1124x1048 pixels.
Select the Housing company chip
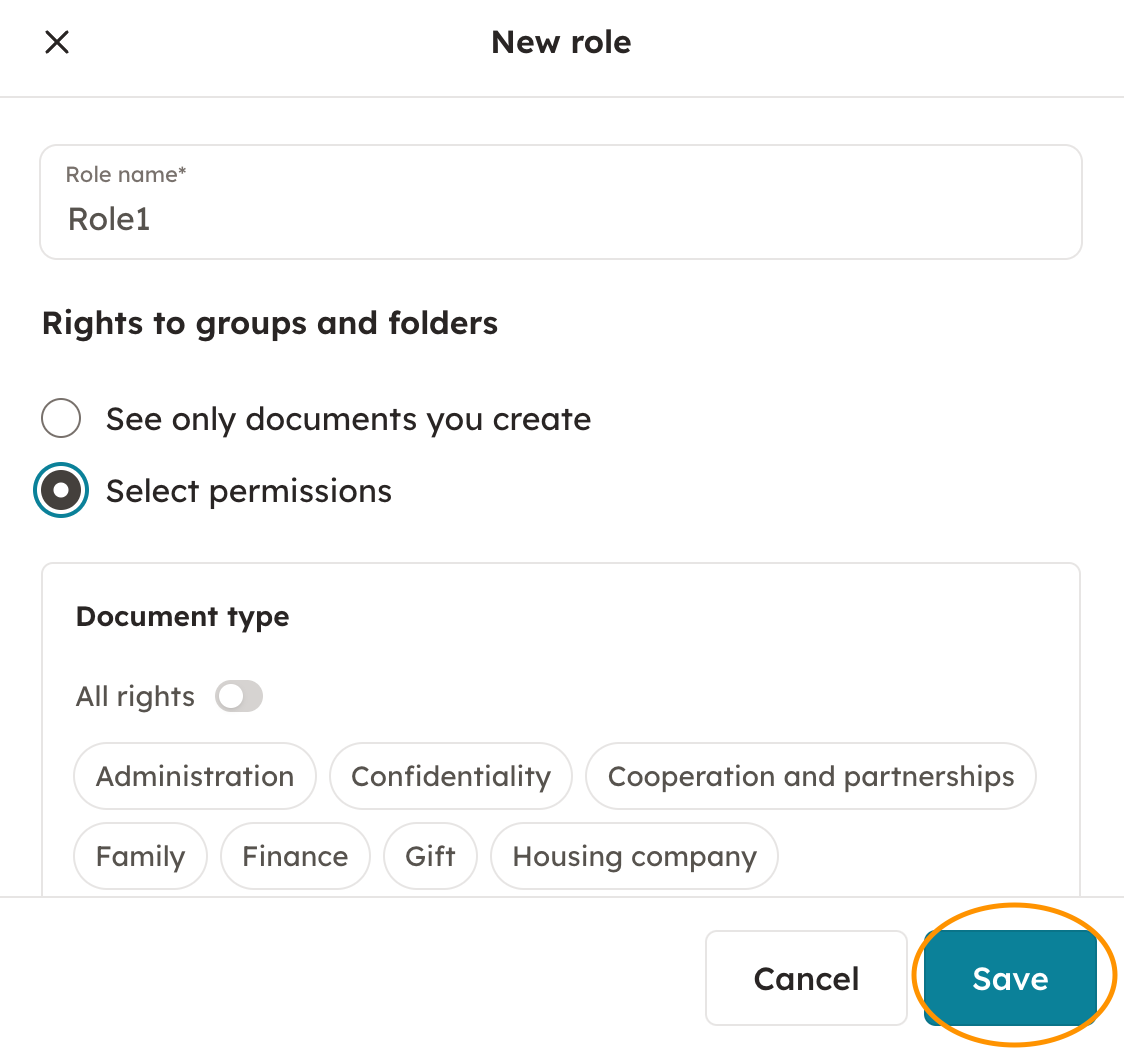click(634, 856)
